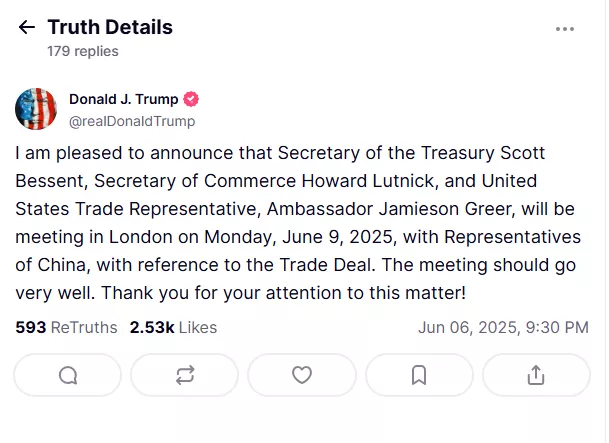
Task: Share the post via the upload icon
Action: (x=536, y=375)
